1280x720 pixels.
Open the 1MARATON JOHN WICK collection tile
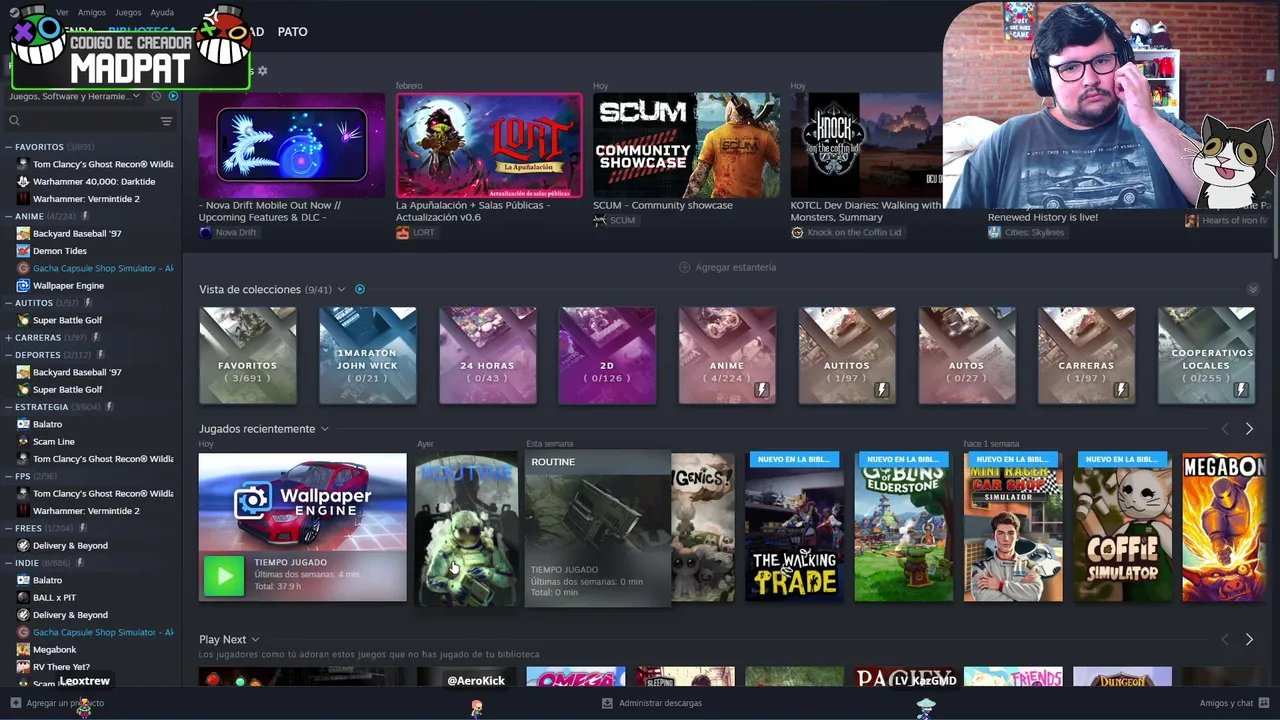coord(368,356)
